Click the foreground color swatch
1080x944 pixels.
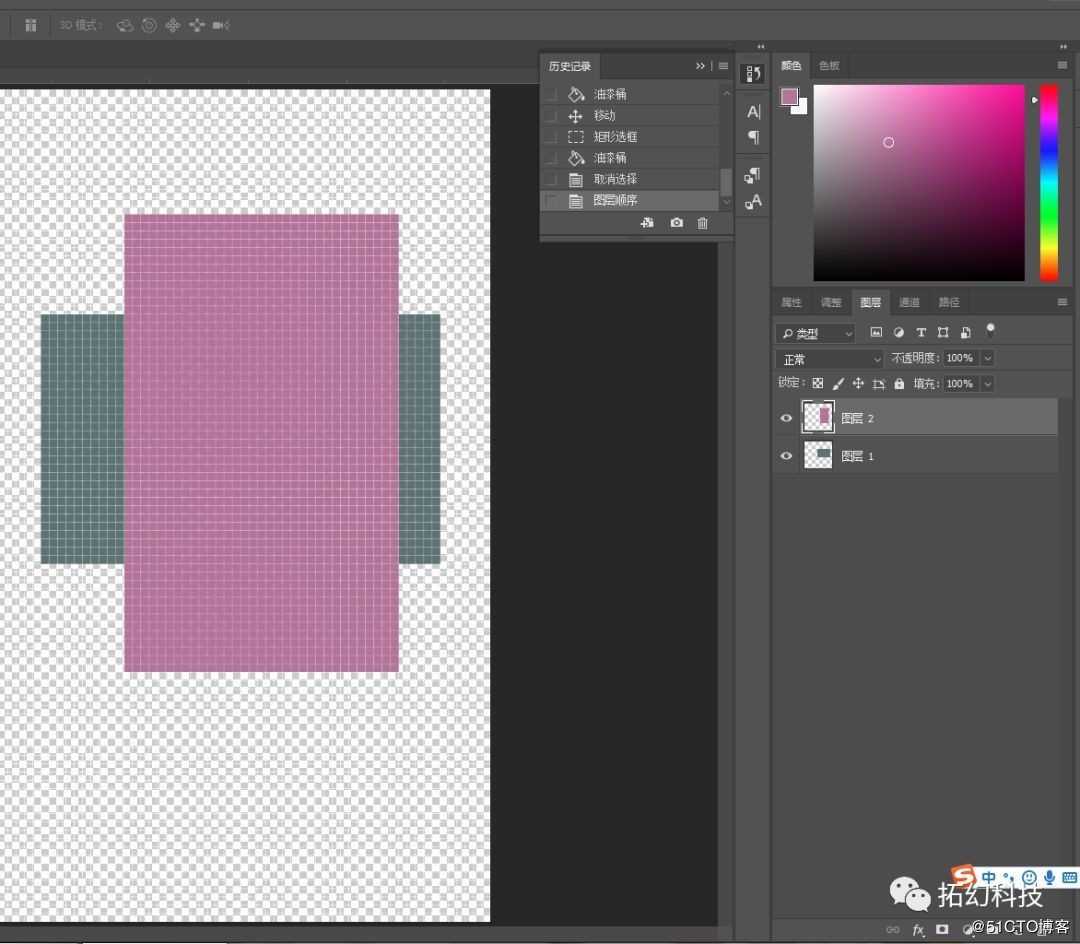(790, 96)
